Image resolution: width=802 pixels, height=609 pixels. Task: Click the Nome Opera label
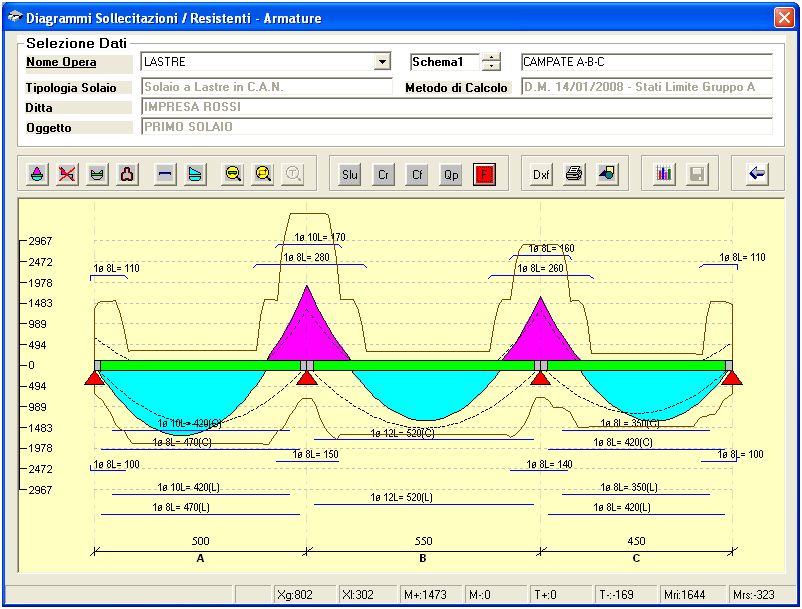pyautogui.click(x=61, y=62)
